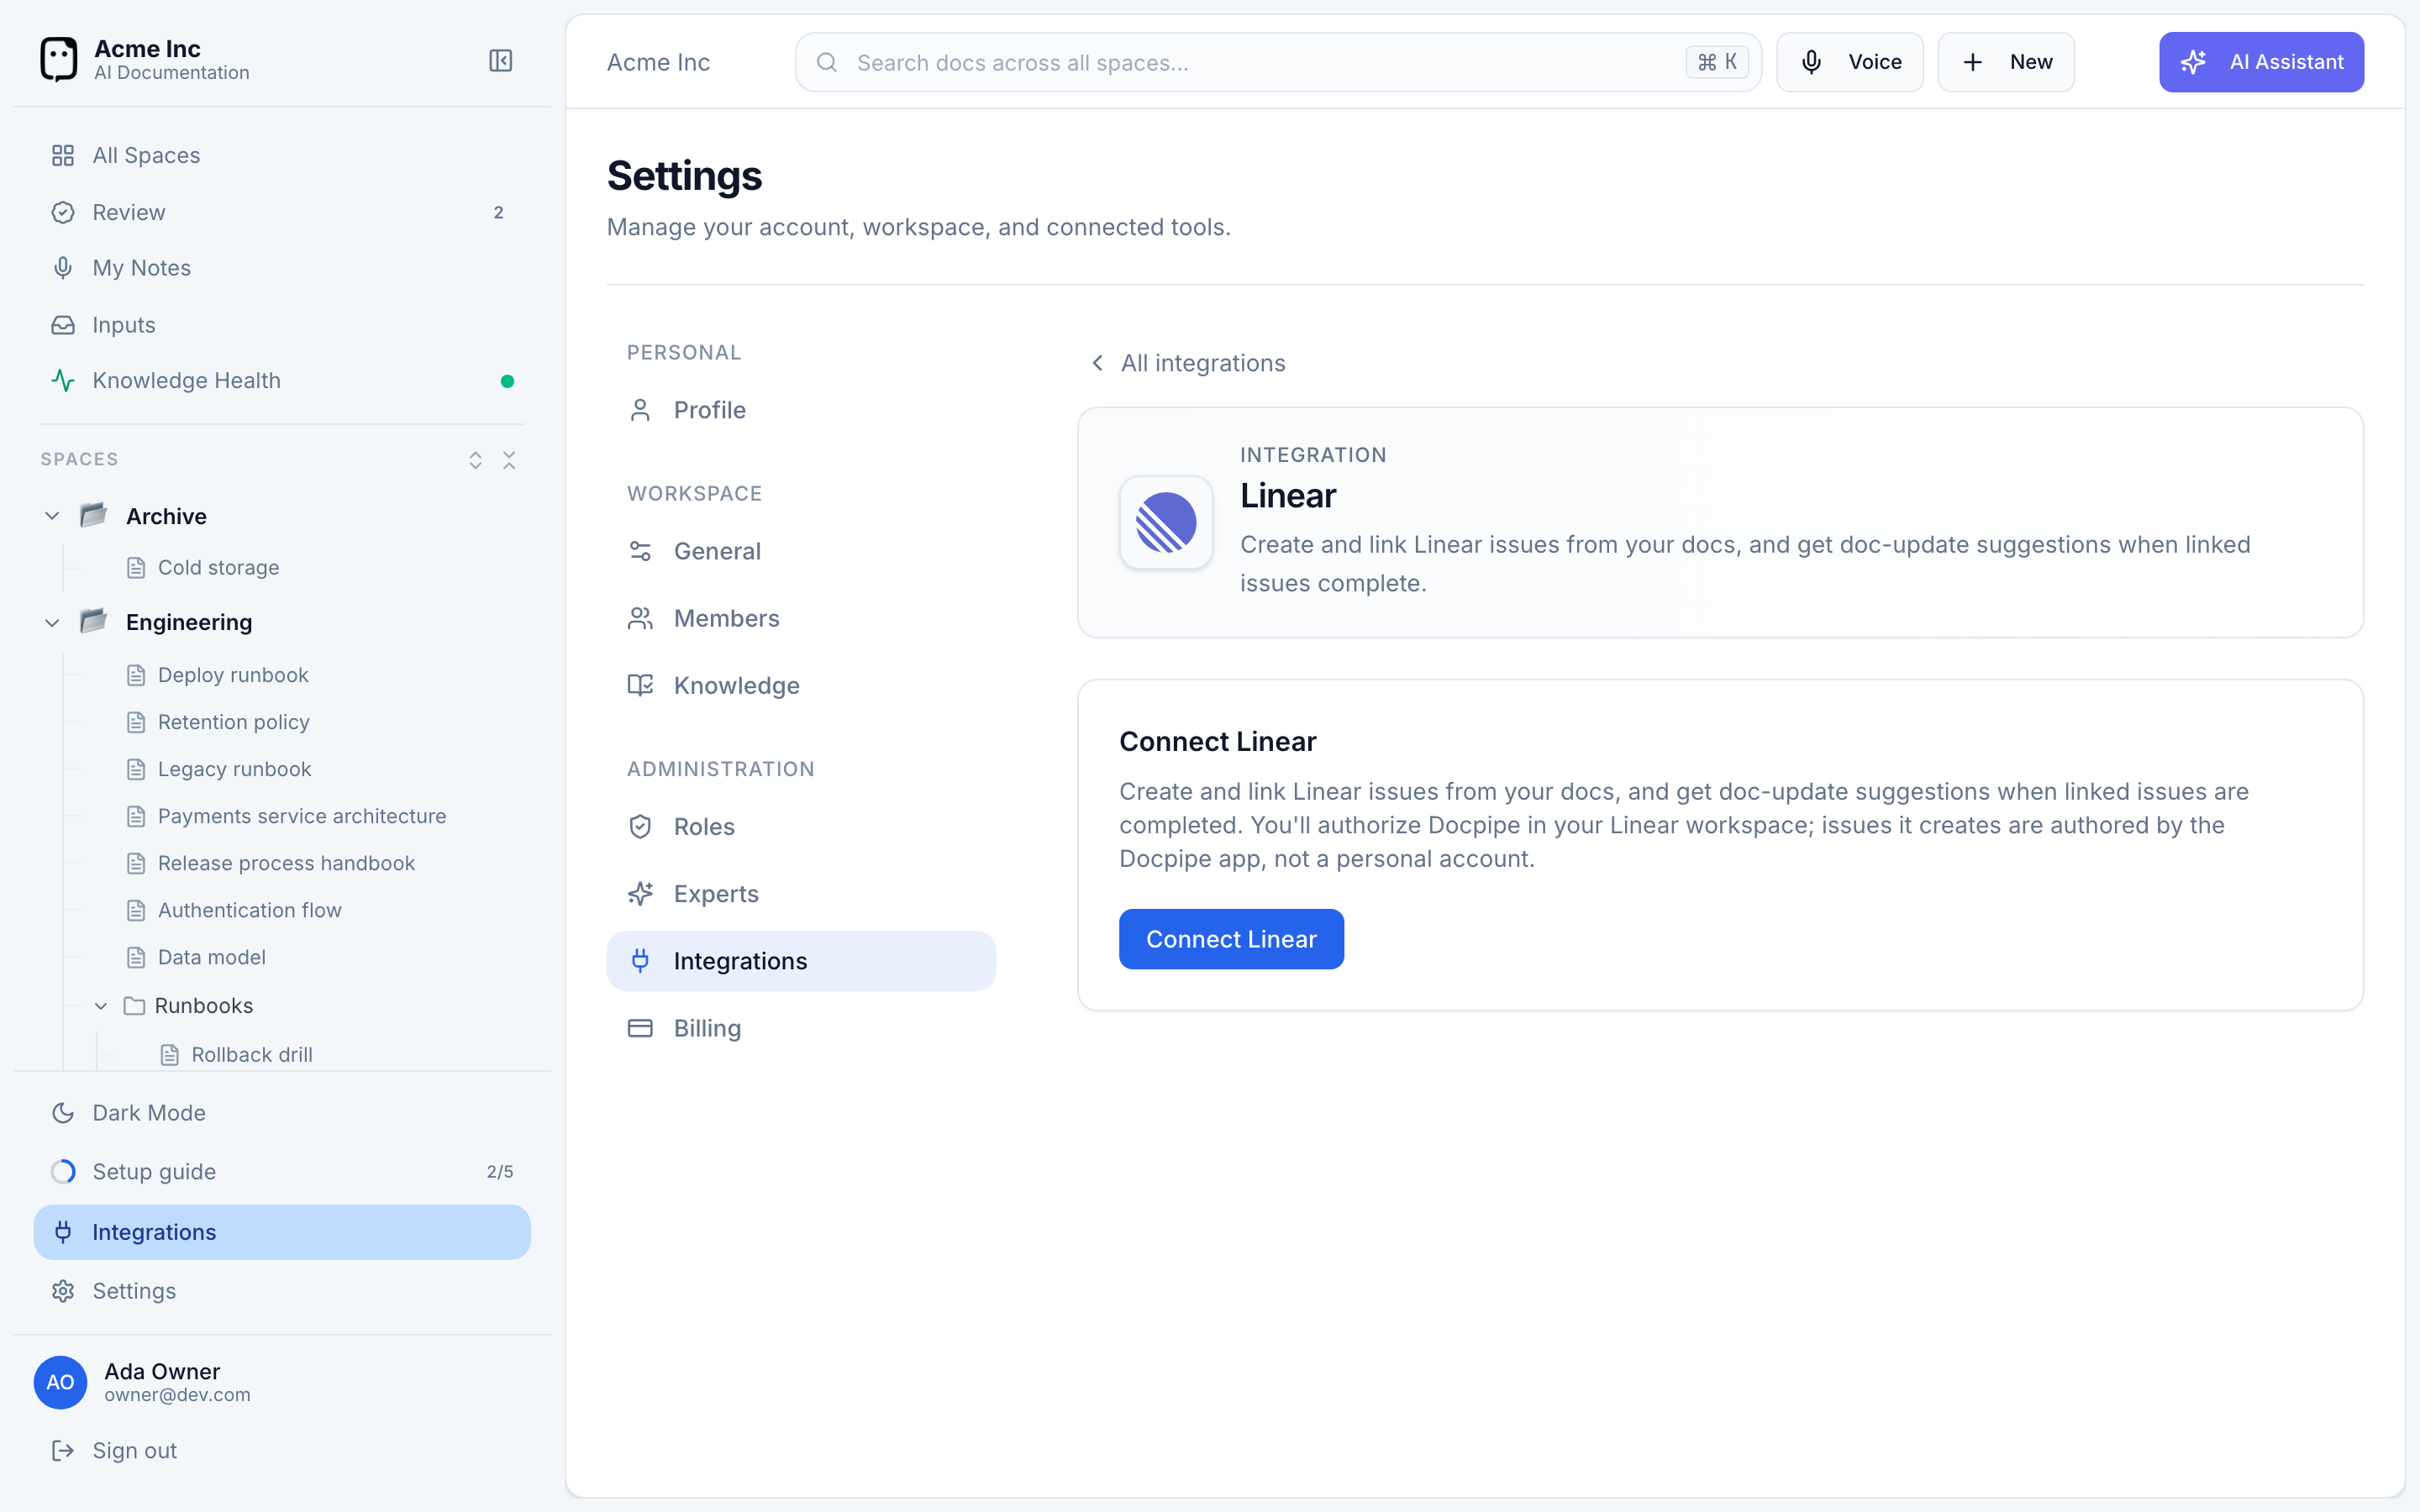Click the green Knowledge Health status dot
The width and height of the screenshot is (2420, 1512).
(x=507, y=381)
